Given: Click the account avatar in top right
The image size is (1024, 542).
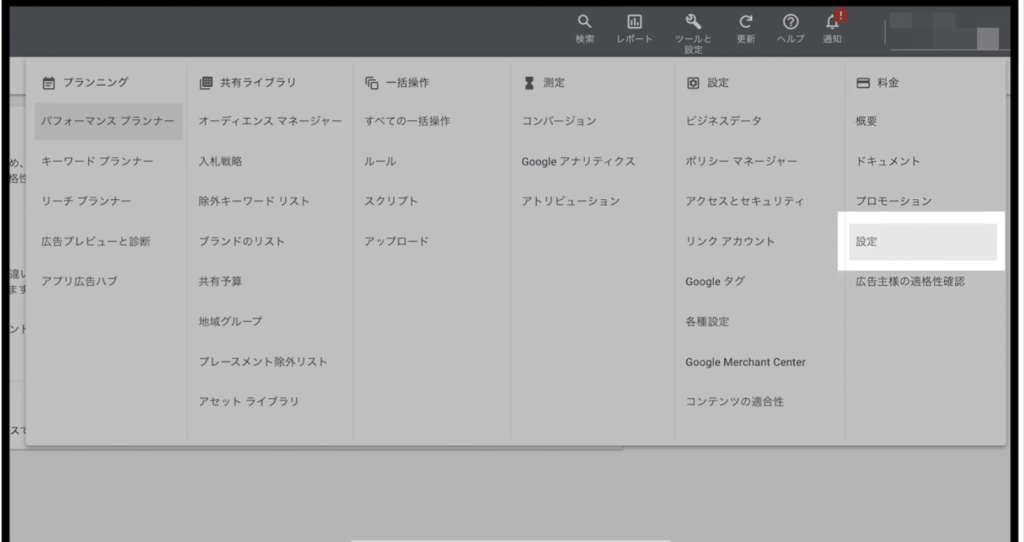Looking at the screenshot, I should tap(986, 38).
